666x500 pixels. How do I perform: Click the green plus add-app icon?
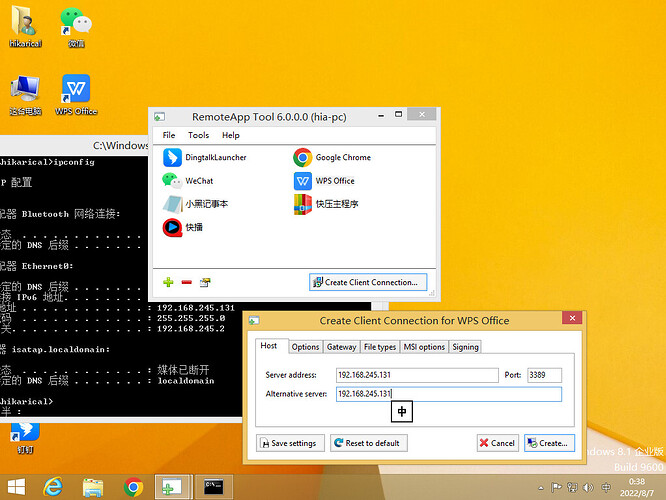click(168, 282)
